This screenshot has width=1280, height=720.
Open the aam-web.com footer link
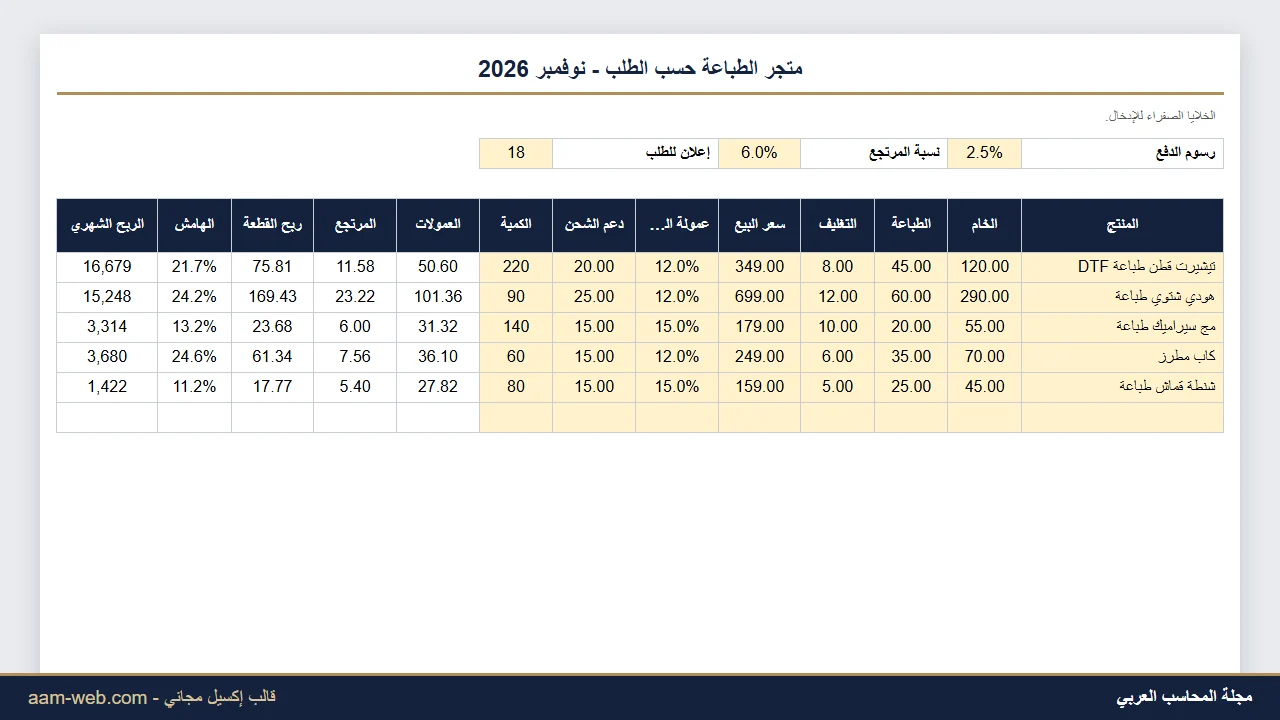(88, 698)
